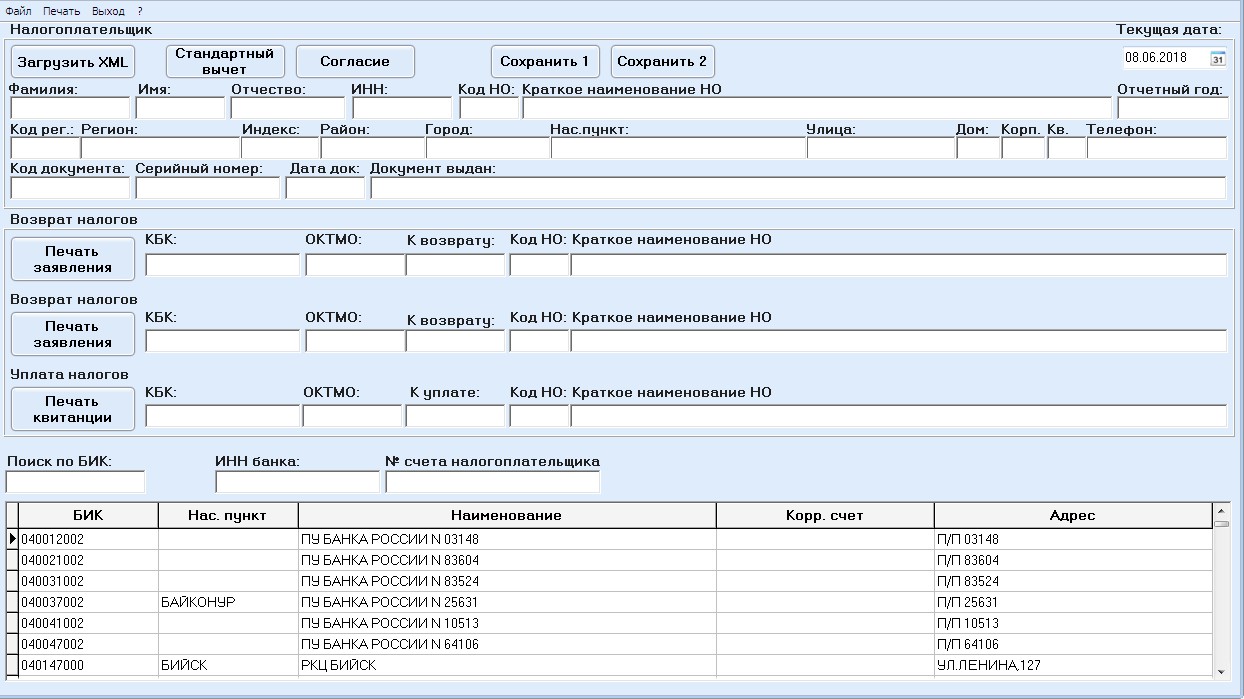Viewport: 1244px width, 699px height.
Task: Select the УЛ.ЛЕНИНА,127 address cell
Action: pos(1072,665)
